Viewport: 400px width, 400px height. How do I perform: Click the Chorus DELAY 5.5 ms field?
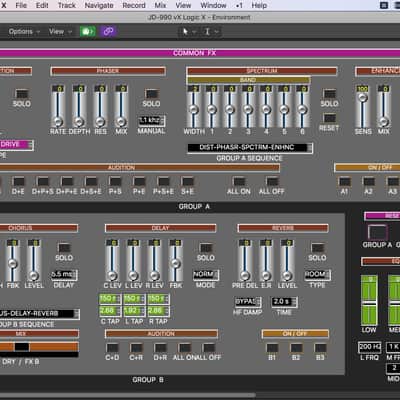coord(64,274)
